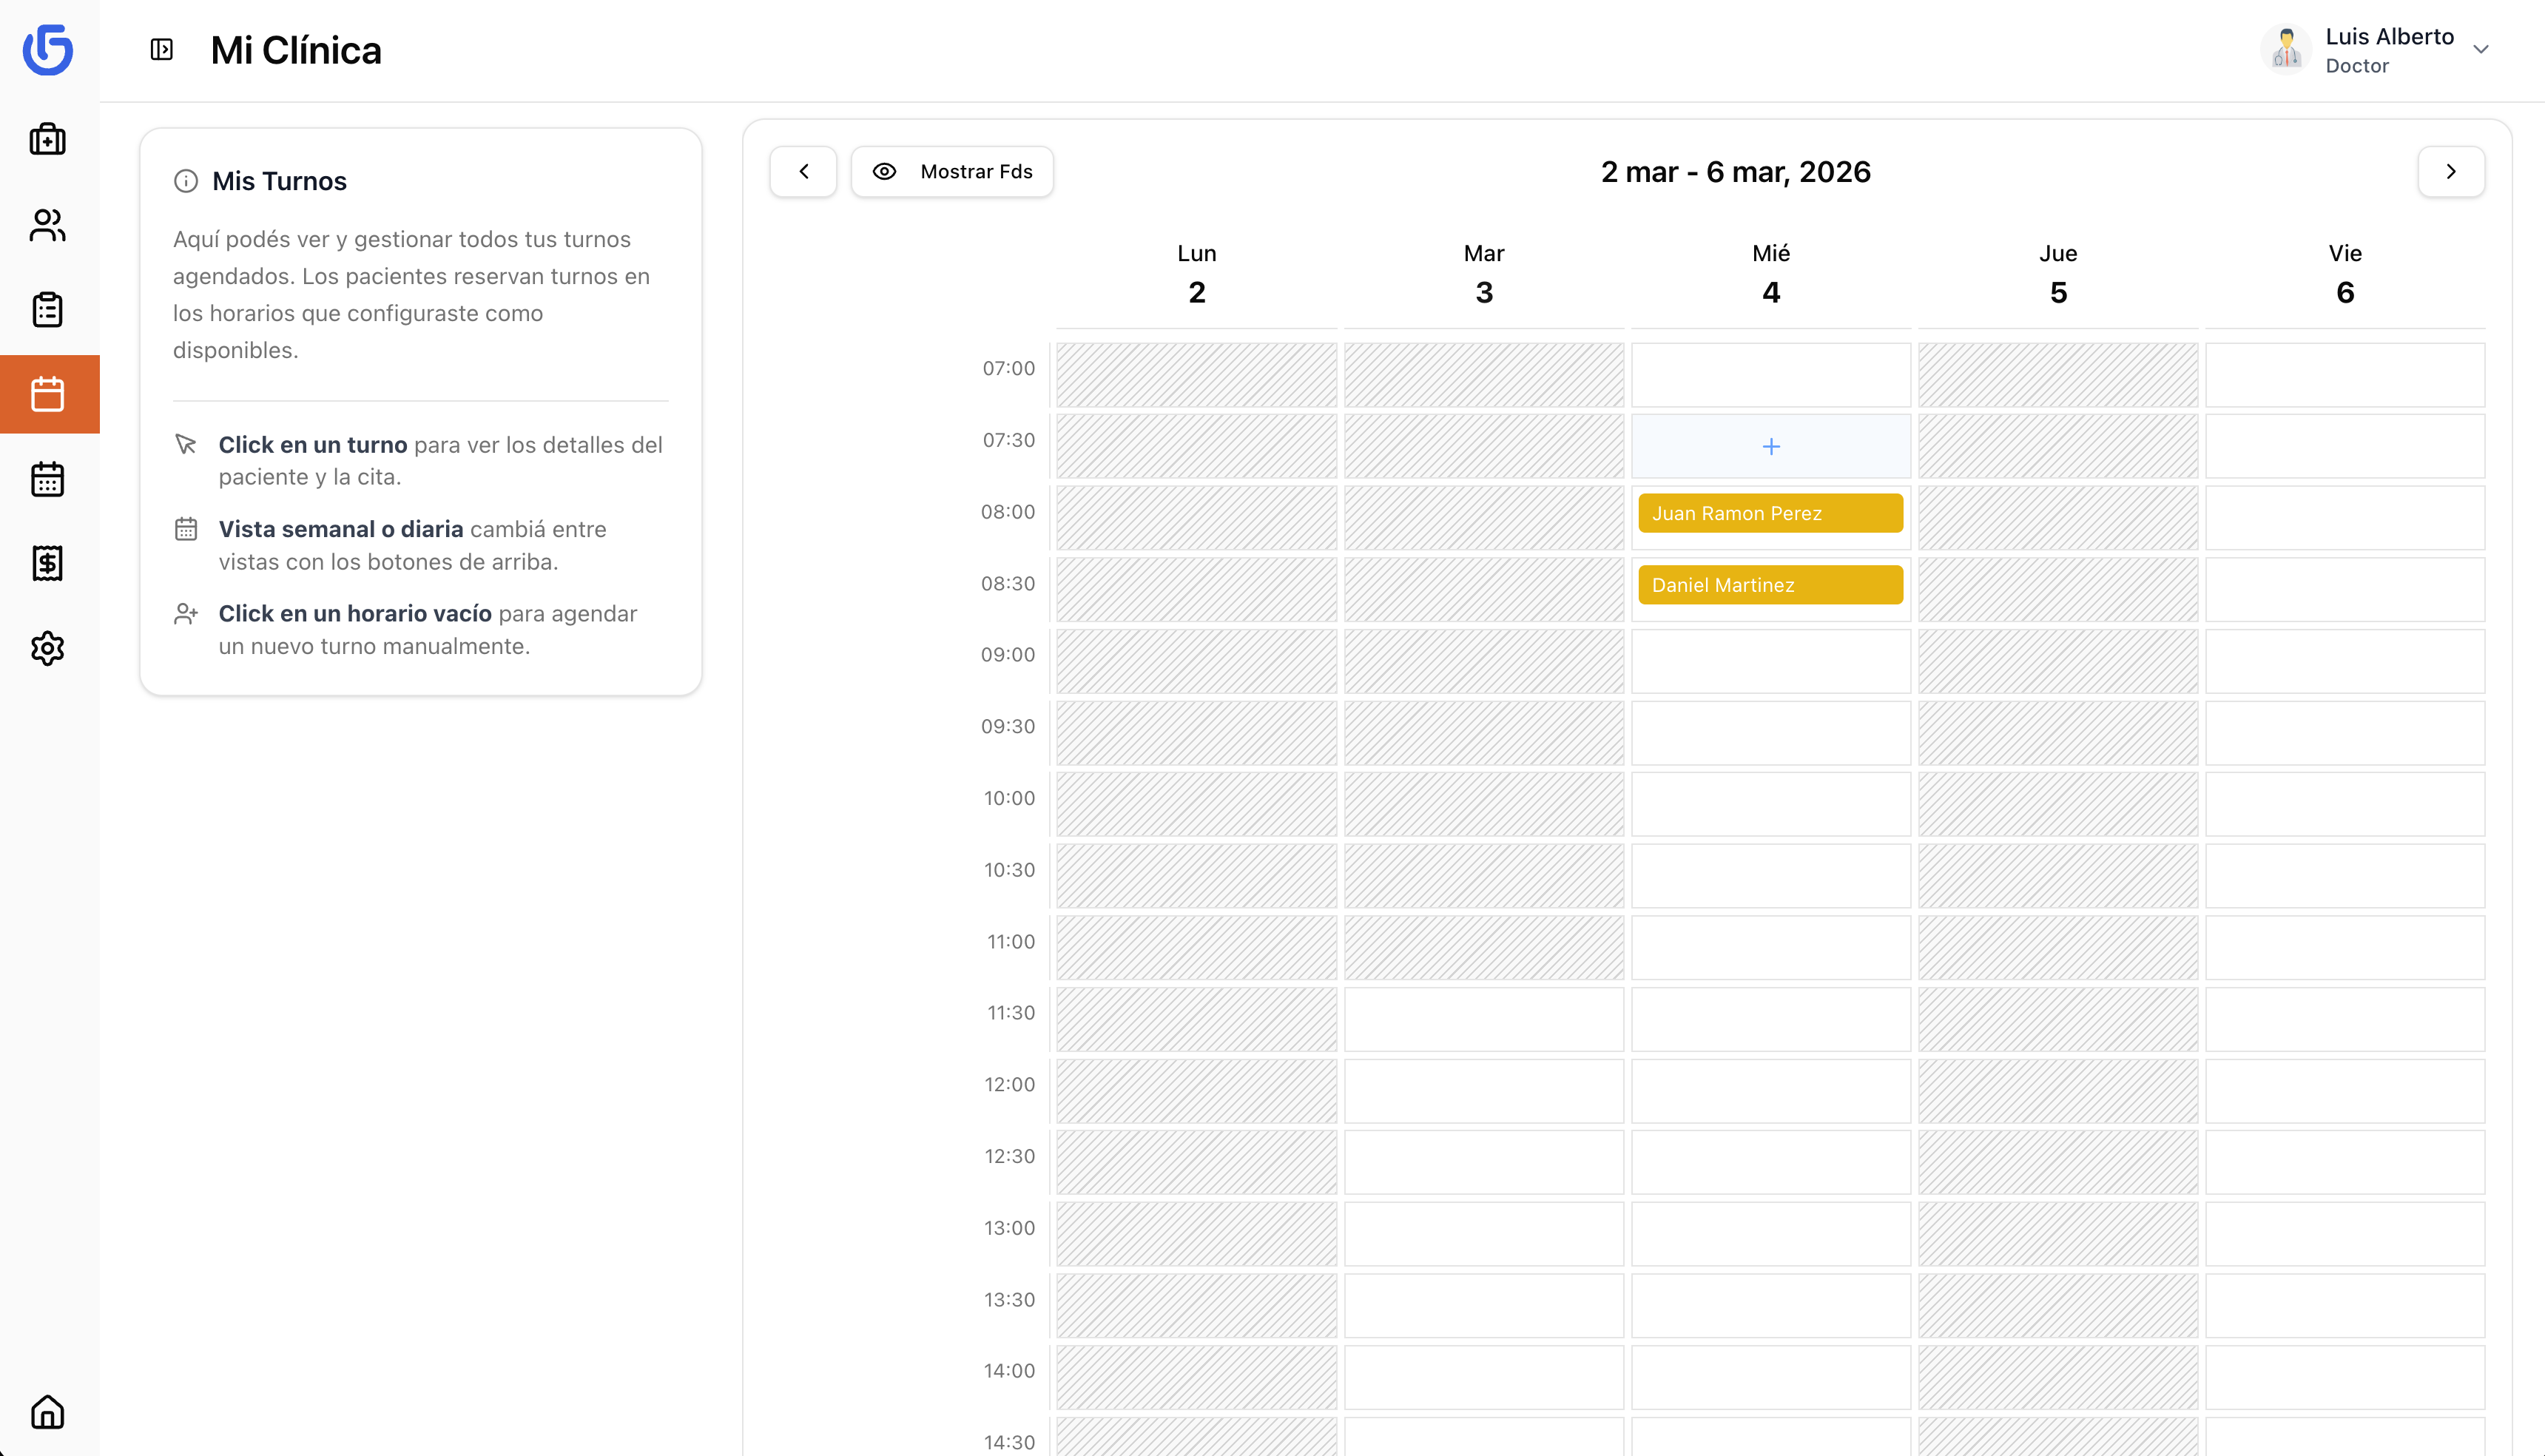
Task: Open Juan Ramon Perez's appointment details
Action: click(1770, 513)
